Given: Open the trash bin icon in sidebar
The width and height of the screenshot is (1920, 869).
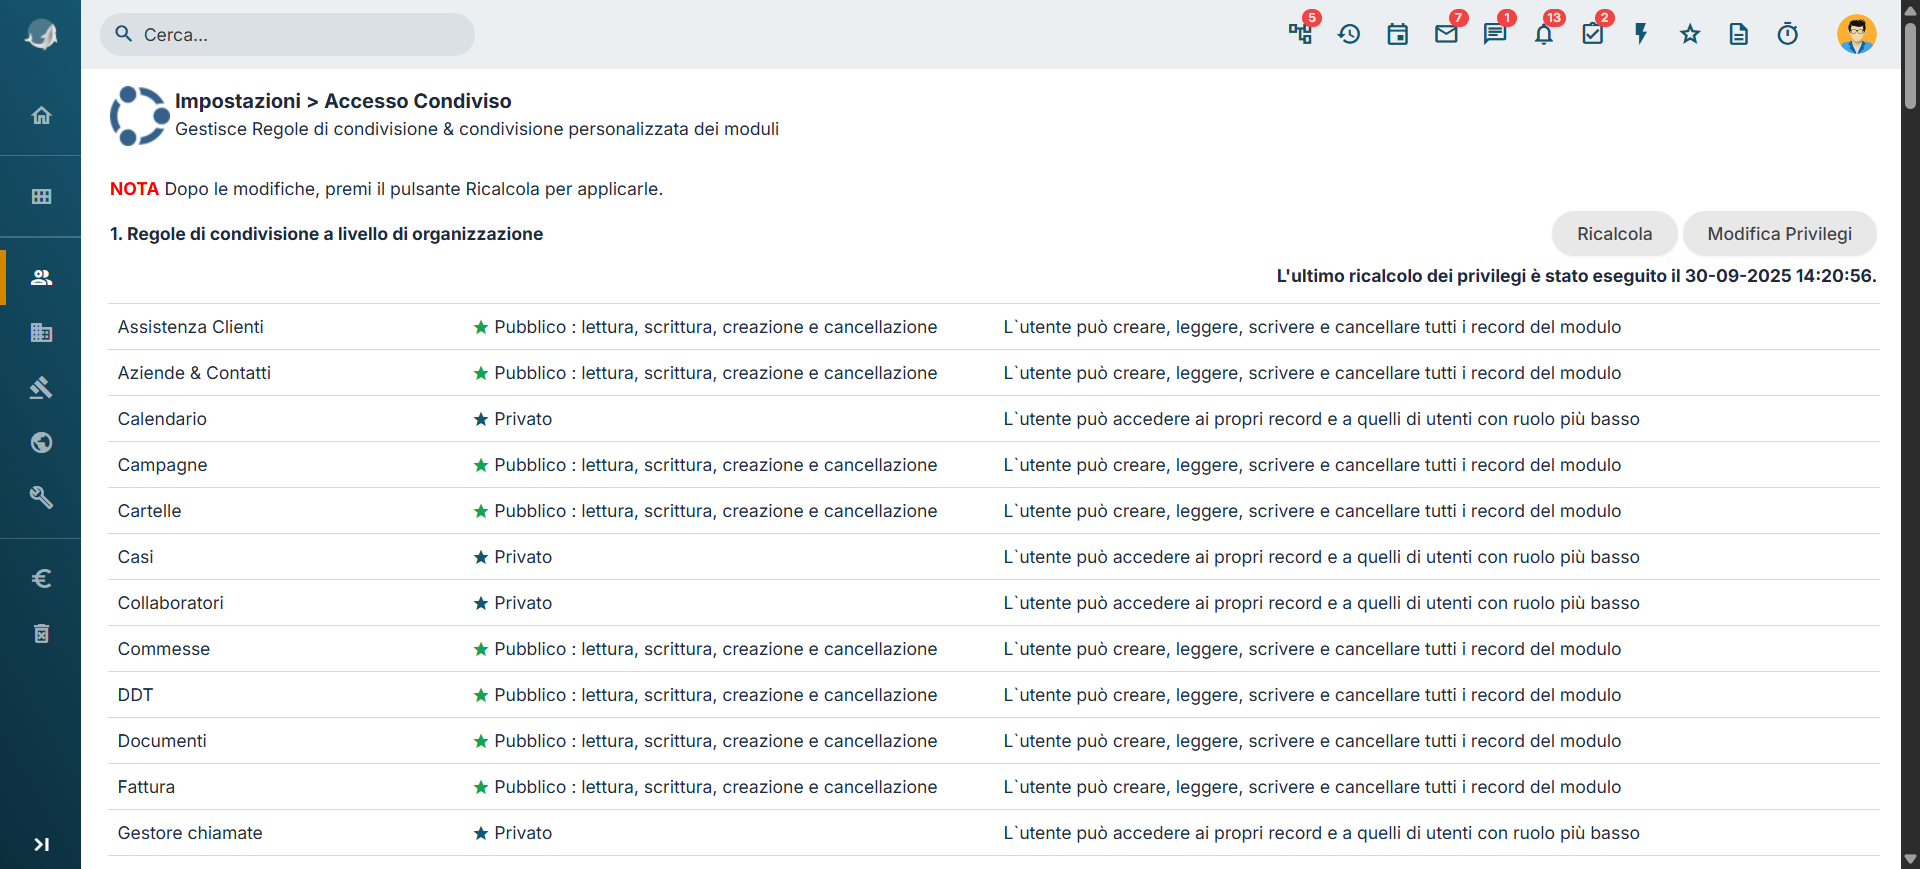Looking at the screenshot, I should coord(41,633).
